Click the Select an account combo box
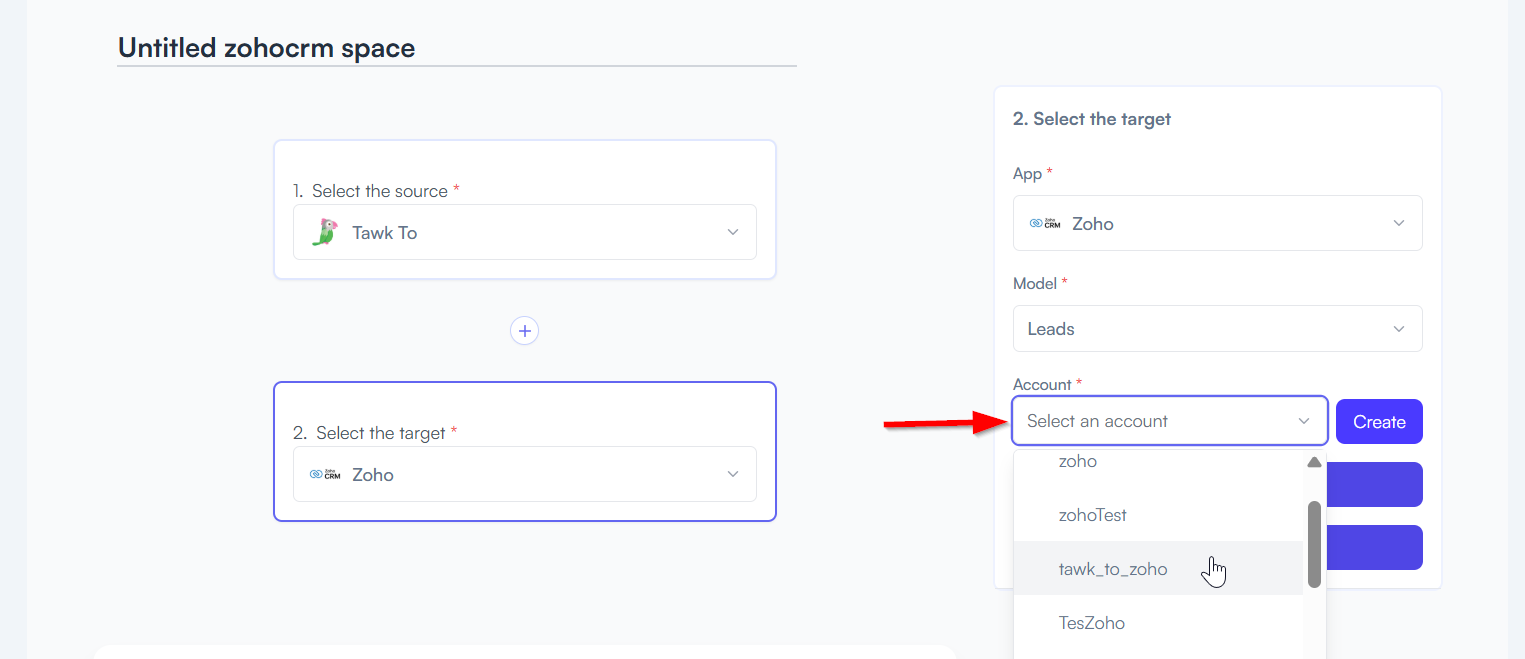Viewport: 1525px width, 659px height. [x=1170, y=421]
